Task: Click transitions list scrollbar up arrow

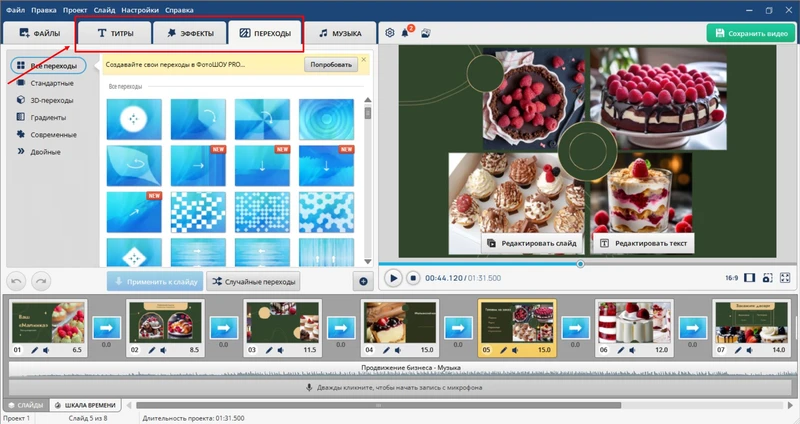Action: click(367, 99)
